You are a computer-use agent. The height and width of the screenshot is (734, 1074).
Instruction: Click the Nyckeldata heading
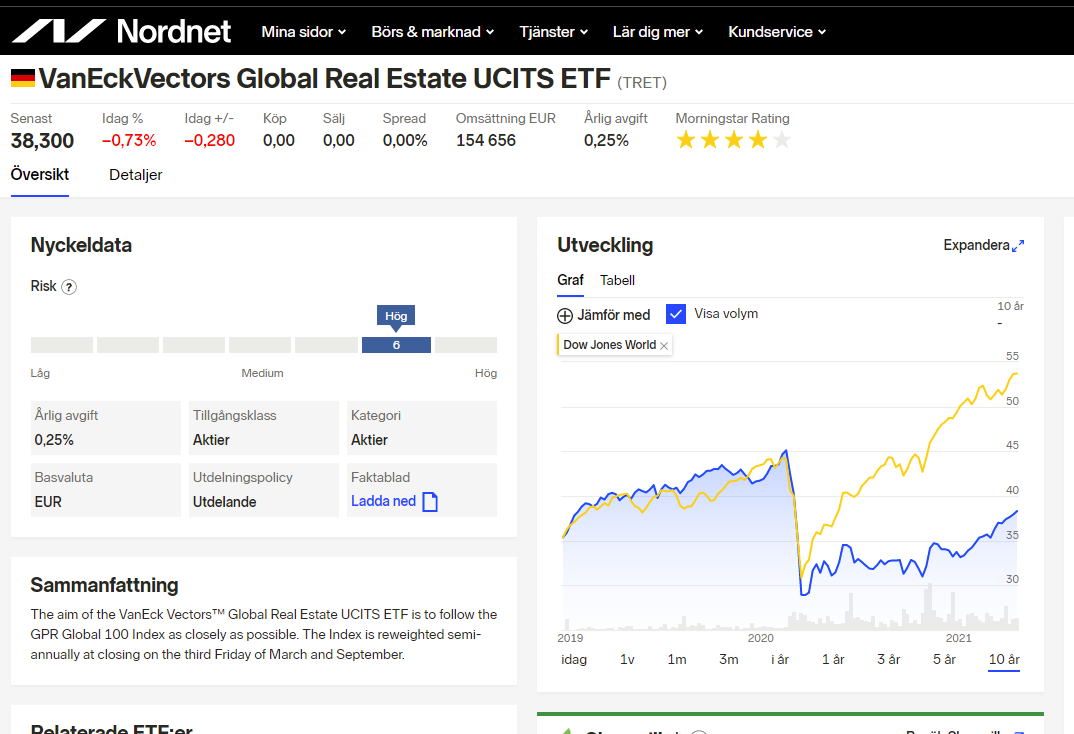(82, 245)
